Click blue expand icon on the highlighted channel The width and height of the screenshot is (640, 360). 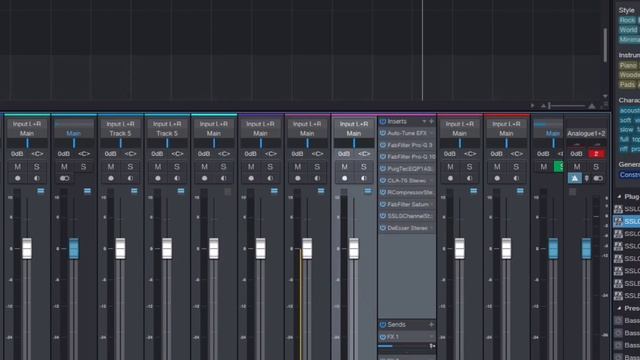point(368,191)
